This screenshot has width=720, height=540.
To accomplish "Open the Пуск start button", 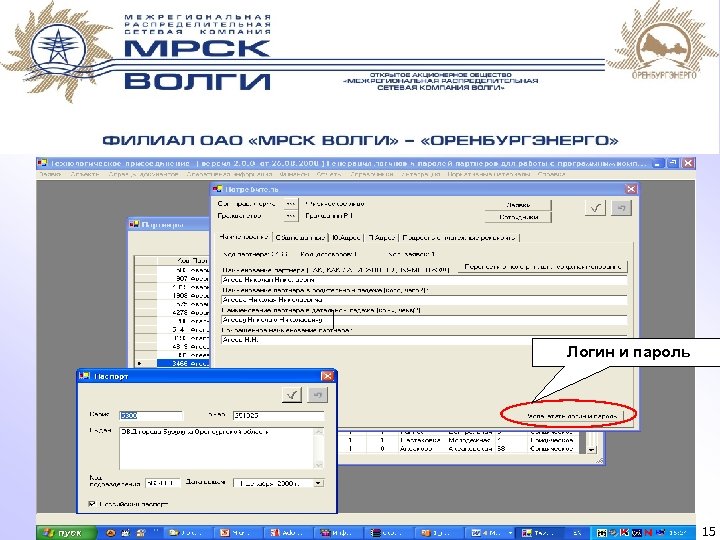I will click(67, 533).
